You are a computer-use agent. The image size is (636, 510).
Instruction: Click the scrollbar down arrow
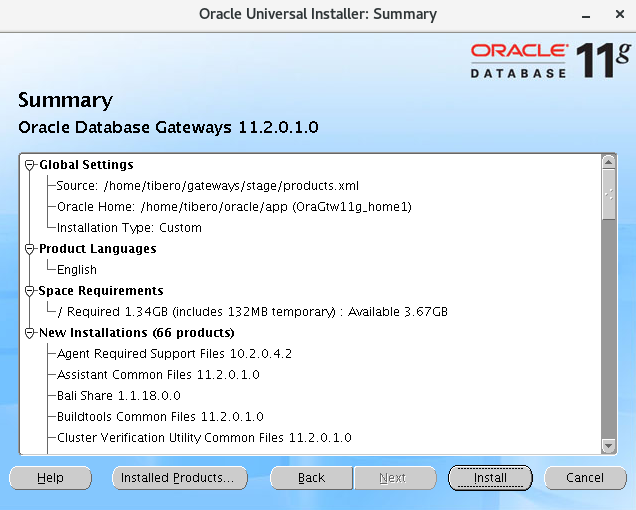[x=608, y=446]
